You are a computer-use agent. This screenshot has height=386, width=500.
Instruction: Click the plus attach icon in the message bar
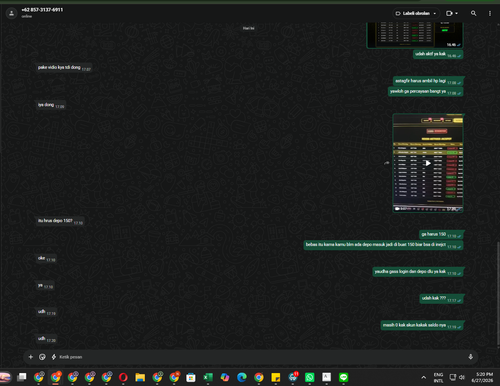click(x=31, y=357)
